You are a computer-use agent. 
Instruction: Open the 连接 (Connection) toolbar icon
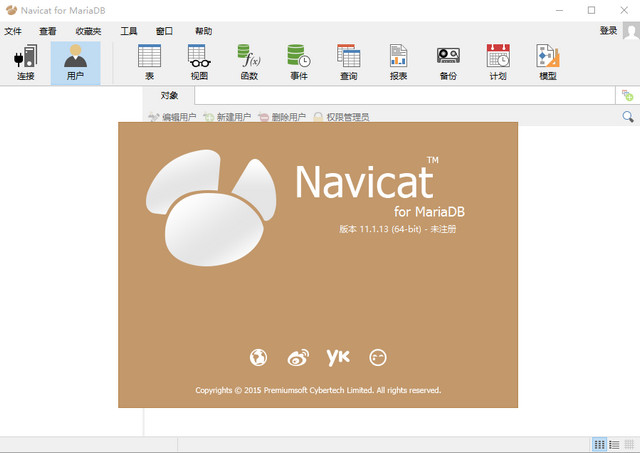tap(26, 62)
